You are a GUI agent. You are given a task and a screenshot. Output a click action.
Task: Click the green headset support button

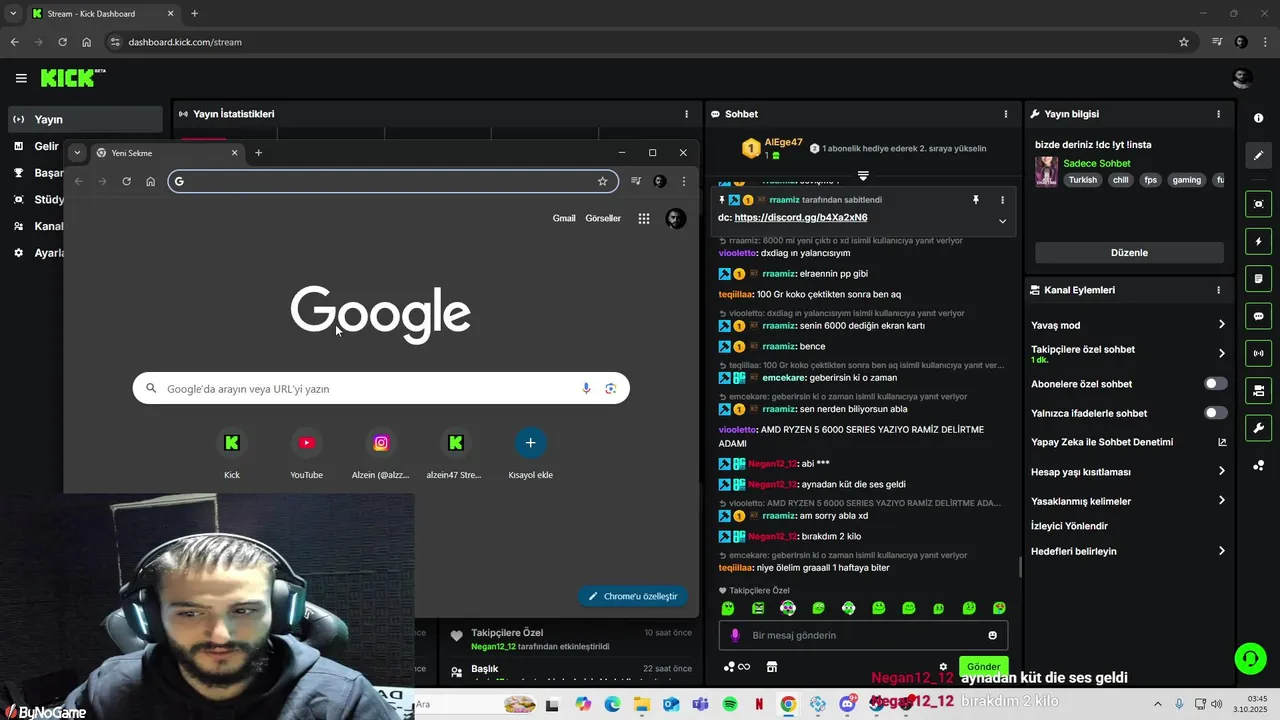[x=1250, y=658]
